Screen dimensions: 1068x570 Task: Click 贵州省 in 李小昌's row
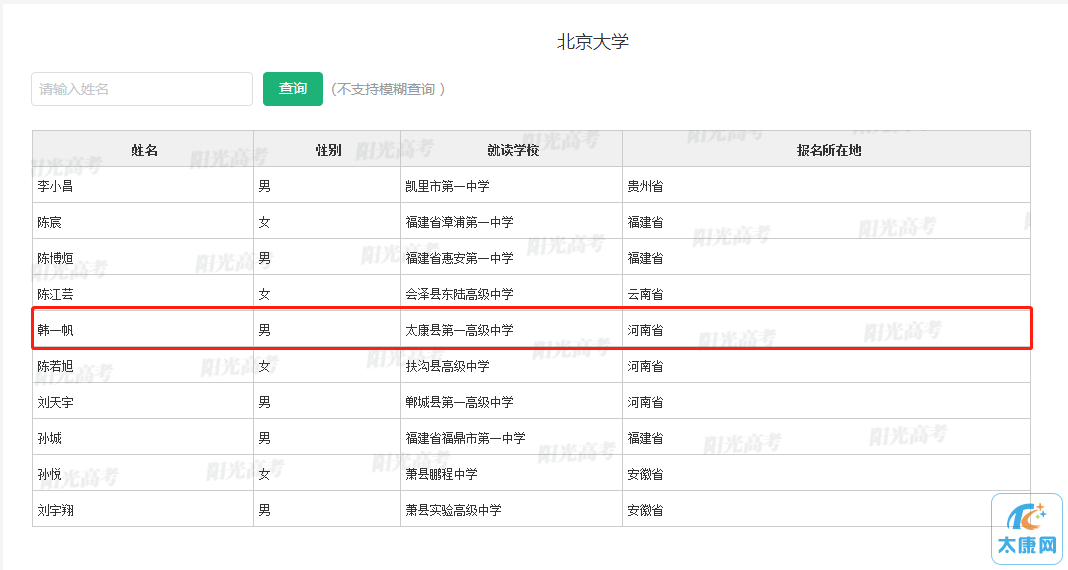click(x=645, y=186)
